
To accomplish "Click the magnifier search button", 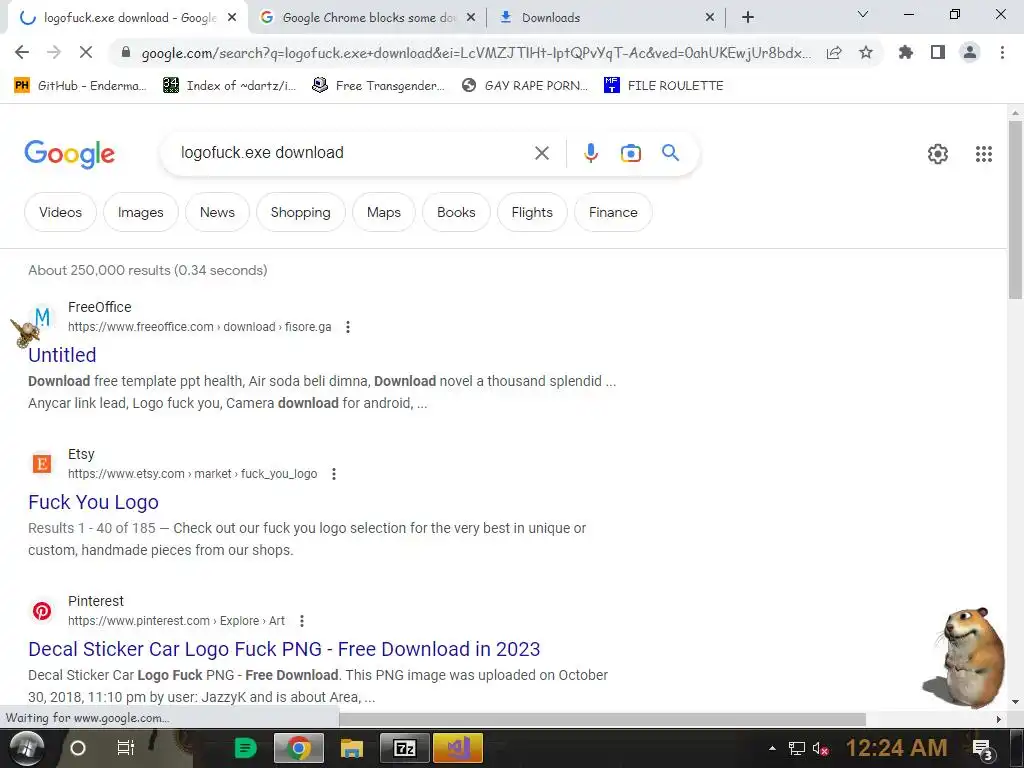I will (x=671, y=153).
